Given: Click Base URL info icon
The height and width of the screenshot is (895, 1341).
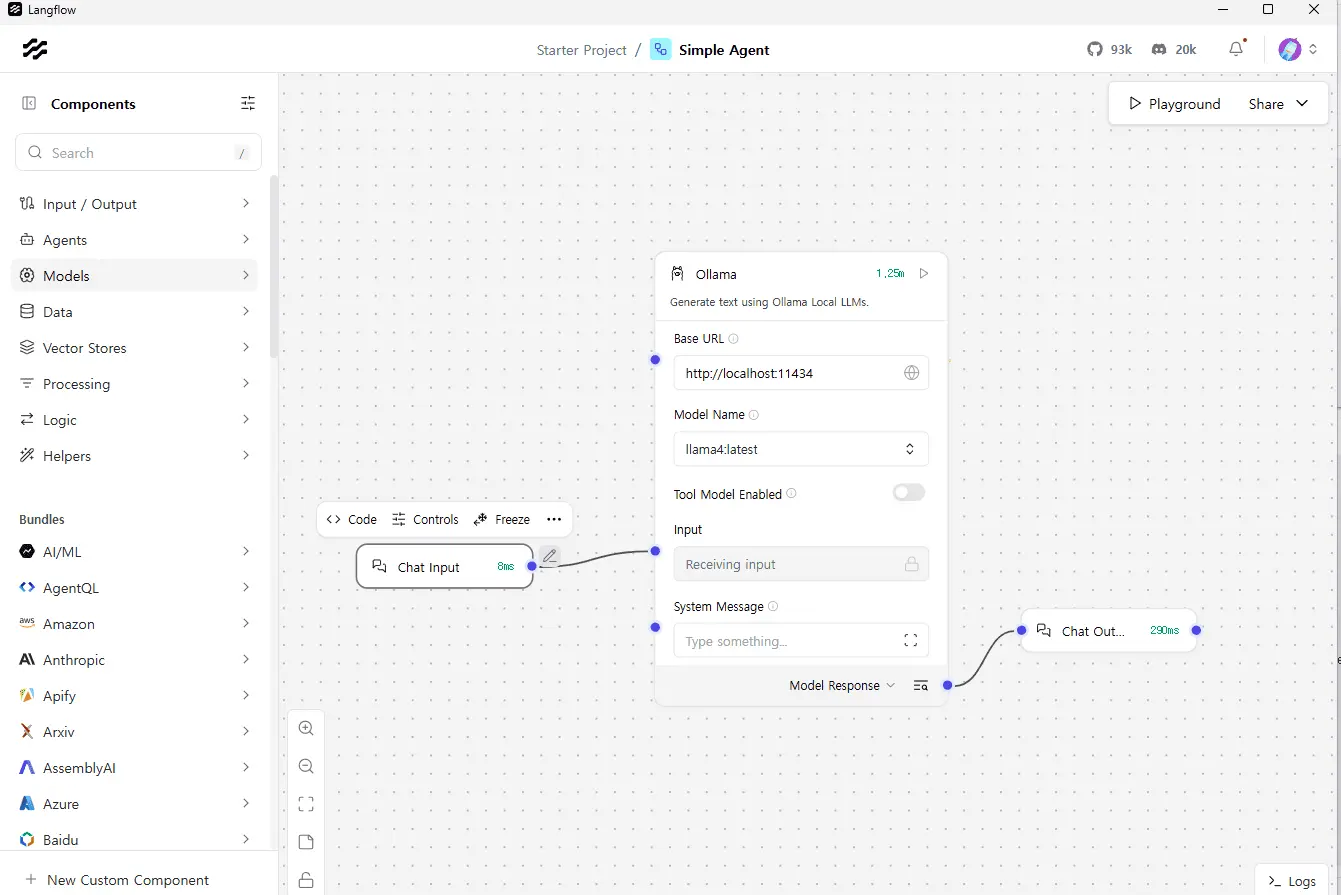Looking at the screenshot, I should (x=733, y=339).
